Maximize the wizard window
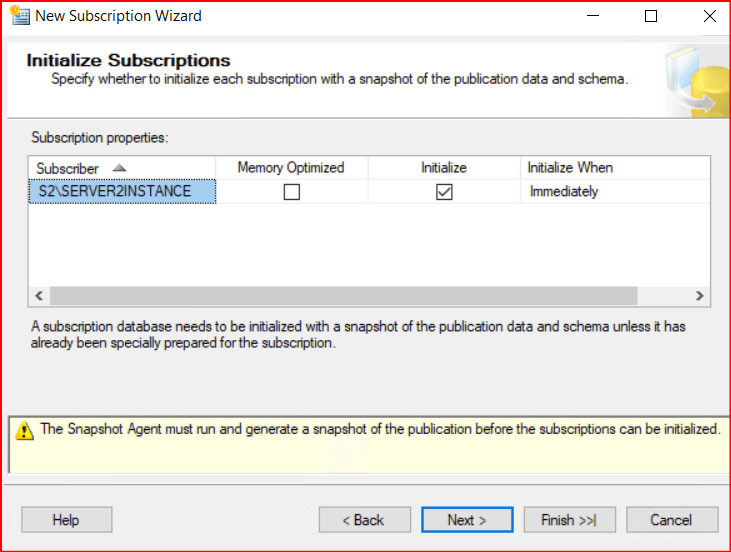The image size is (731, 552). (651, 16)
